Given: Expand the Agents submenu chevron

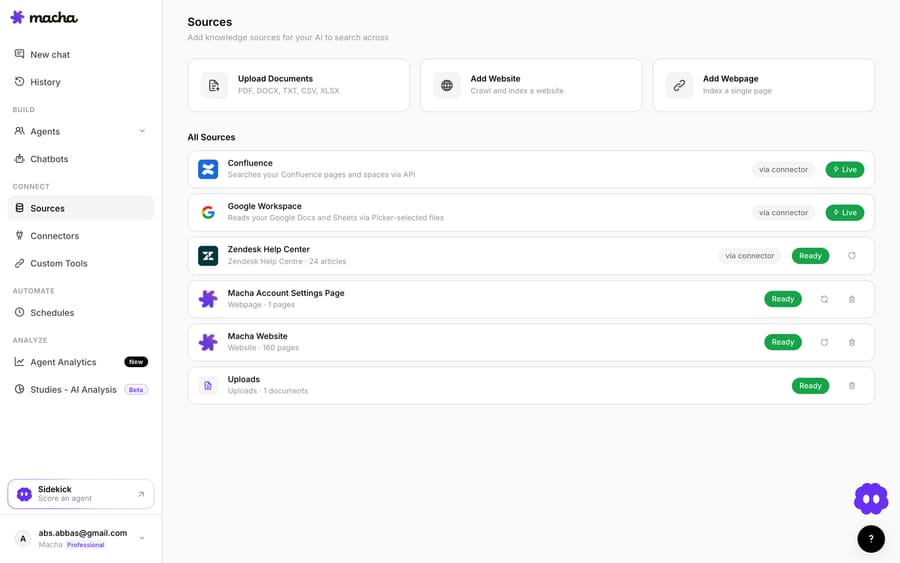Looking at the screenshot, I should coord(142,131).
